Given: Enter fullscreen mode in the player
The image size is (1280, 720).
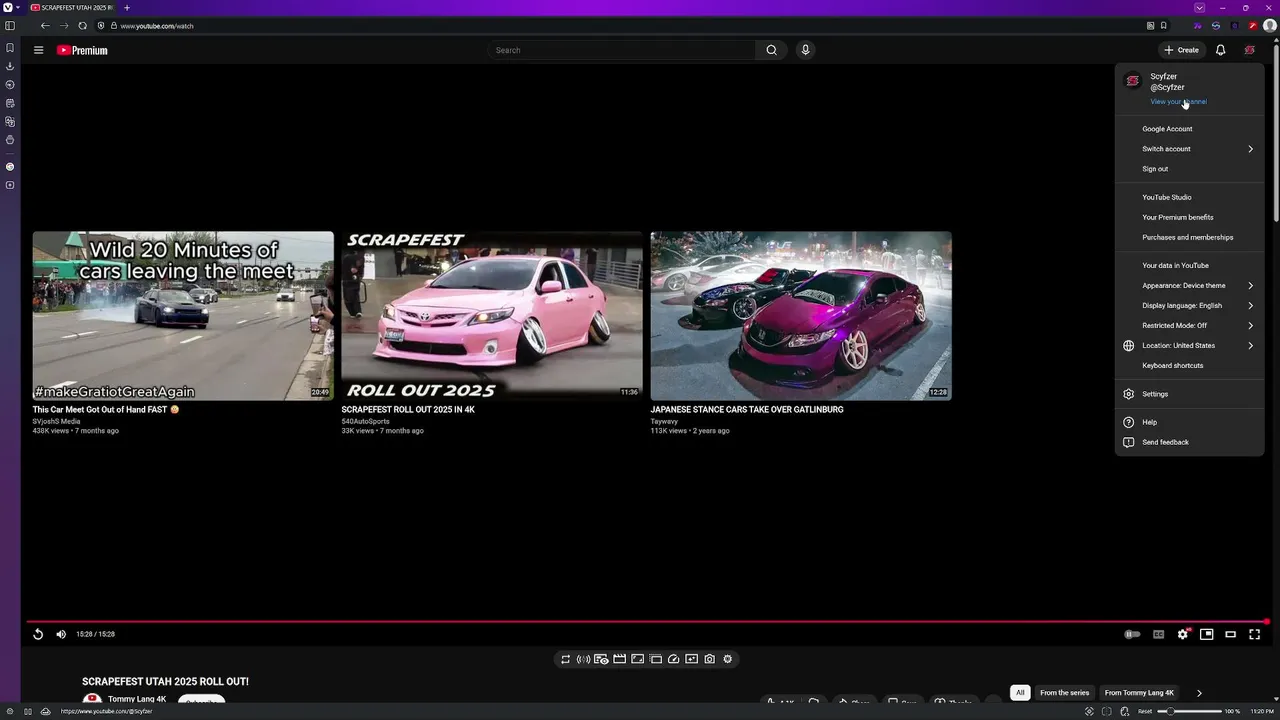Looking at the screenshot, I should [1255, 634].
